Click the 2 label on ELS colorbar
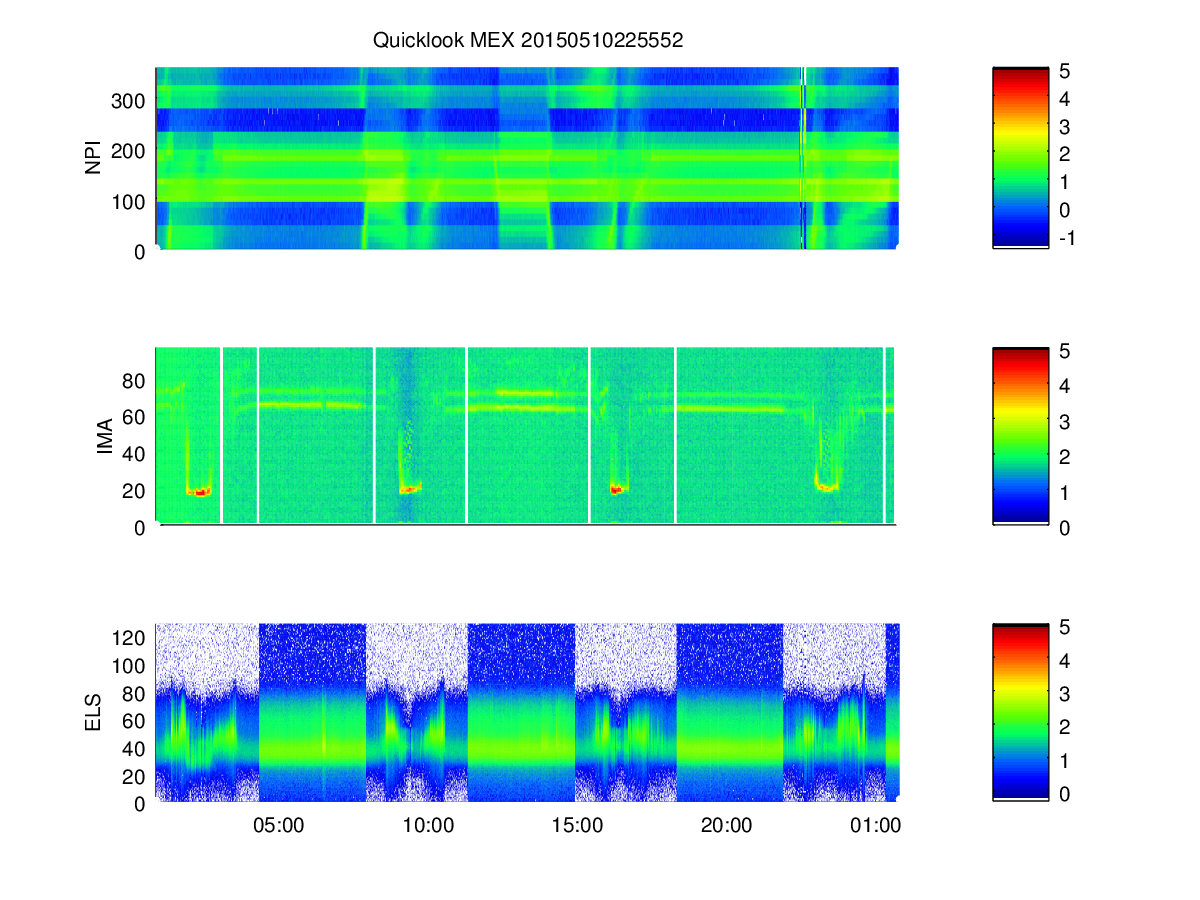 coord(1066,727)
